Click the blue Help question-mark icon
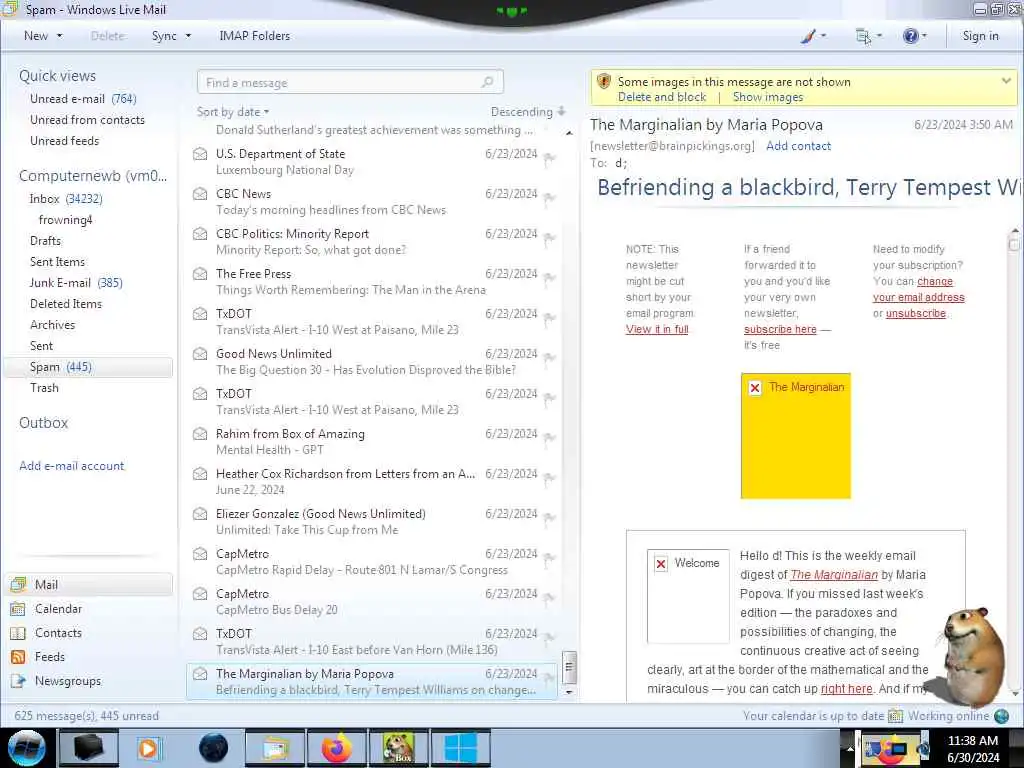 tap(910, 36)
